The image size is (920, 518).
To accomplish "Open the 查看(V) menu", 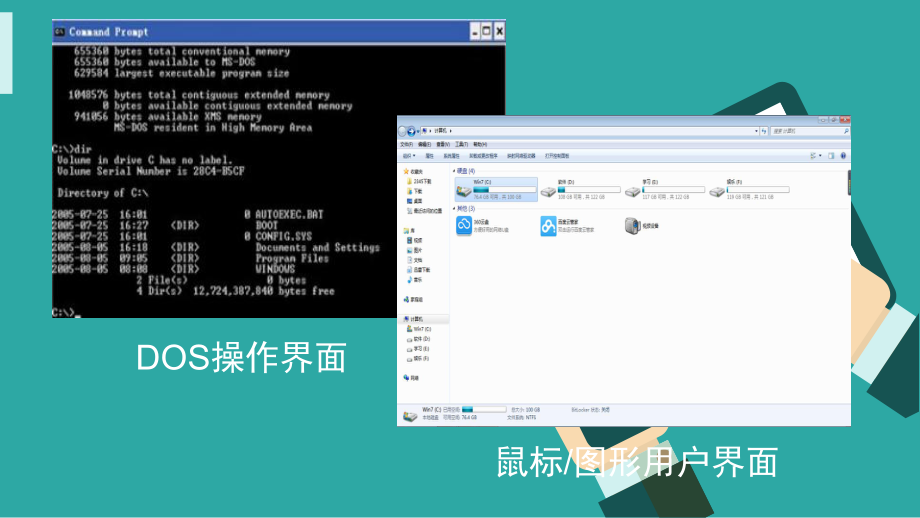I will coord(443,144).
